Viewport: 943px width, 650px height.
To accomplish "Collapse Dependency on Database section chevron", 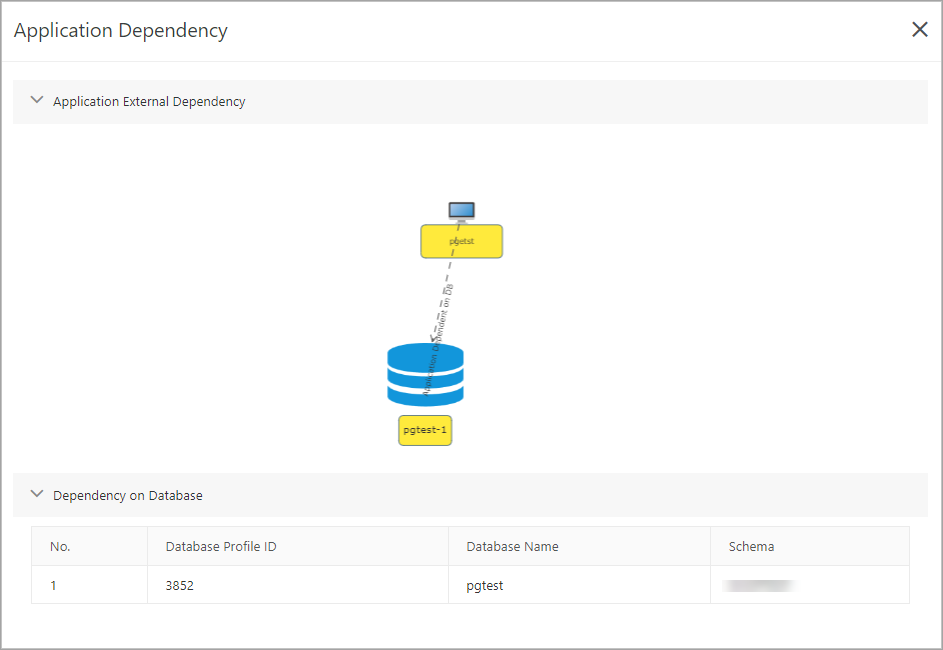I will pyautogui.click(x=38, y=494).
